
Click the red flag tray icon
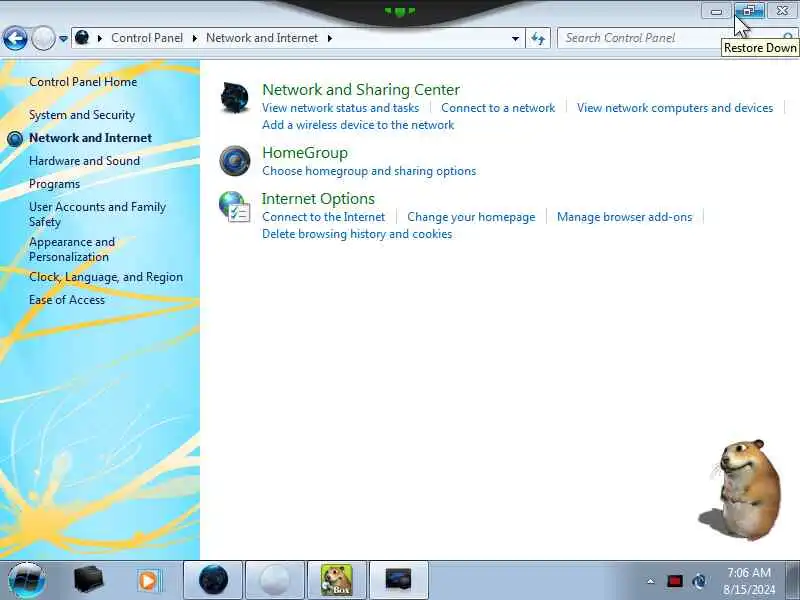[x=674, y=581]
